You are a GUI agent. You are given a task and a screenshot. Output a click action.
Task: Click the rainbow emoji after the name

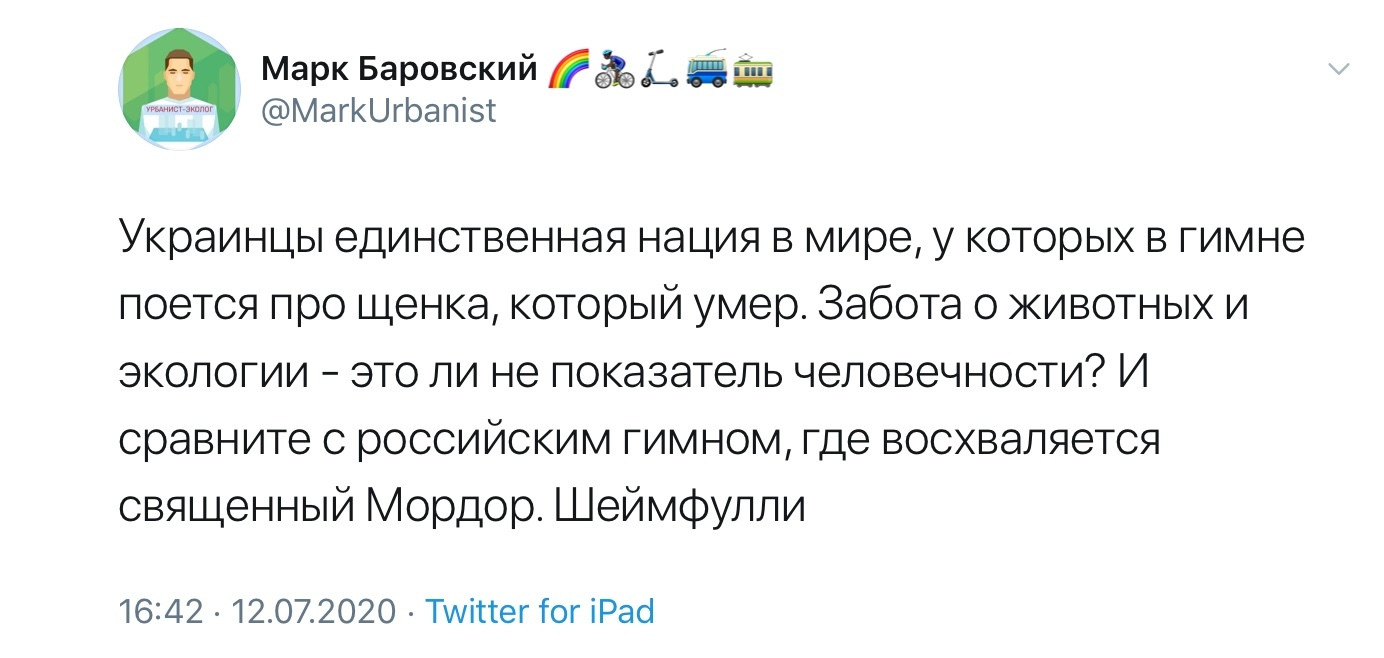(569, 70)
